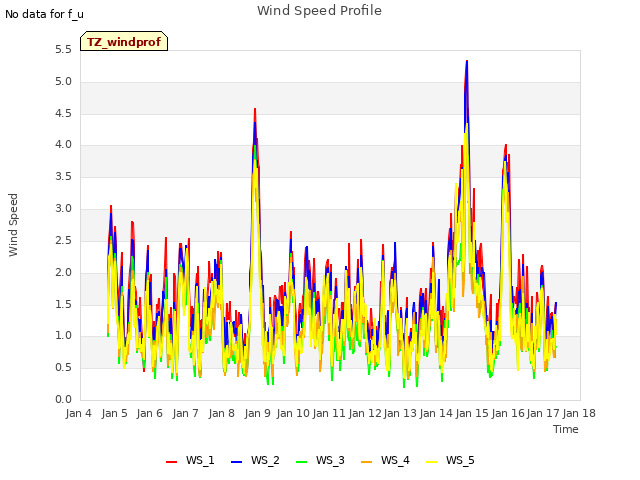Click the Time x-axis label

(566, 429)
